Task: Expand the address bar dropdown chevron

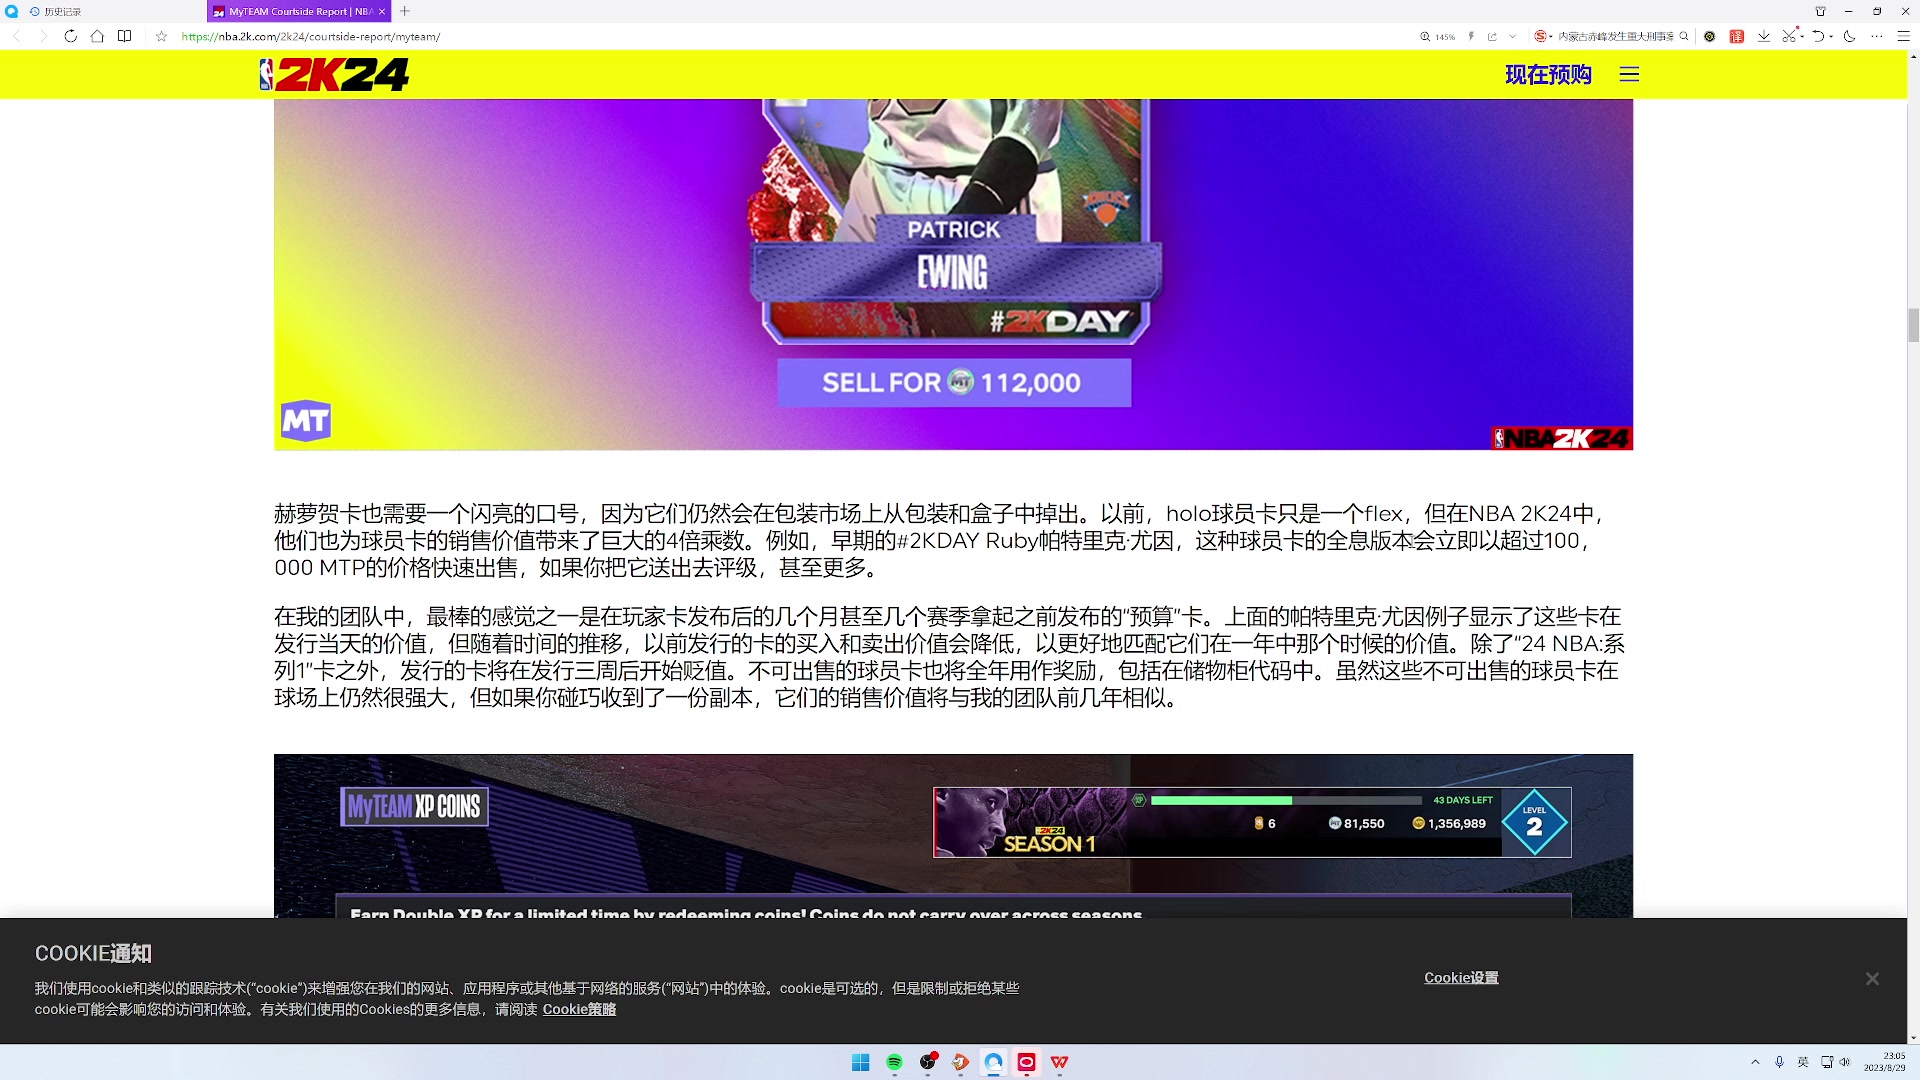Action: point(1512,36)
